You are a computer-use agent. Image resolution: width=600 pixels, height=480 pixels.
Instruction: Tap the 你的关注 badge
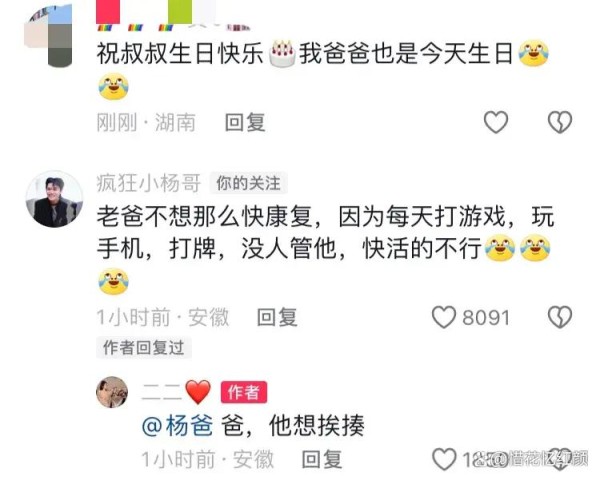248,183
